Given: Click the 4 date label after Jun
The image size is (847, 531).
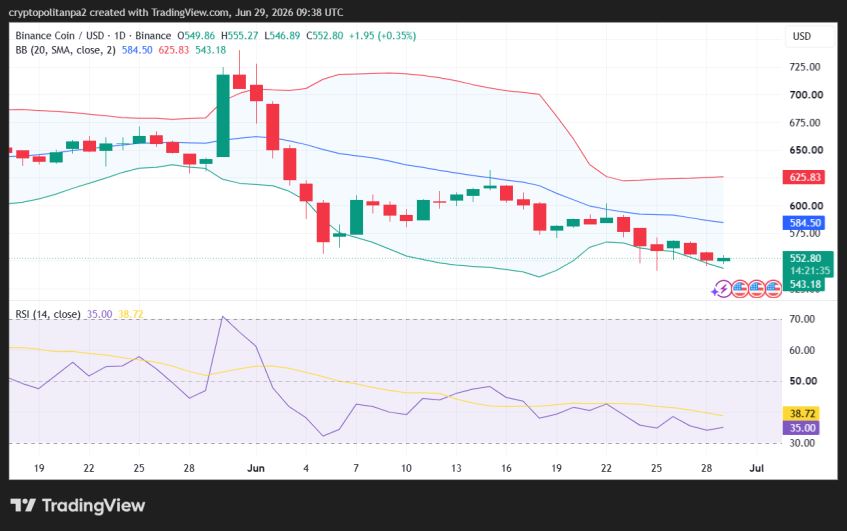Looking at the screenshot, I should pyautogui.click(x=306, y=468).
